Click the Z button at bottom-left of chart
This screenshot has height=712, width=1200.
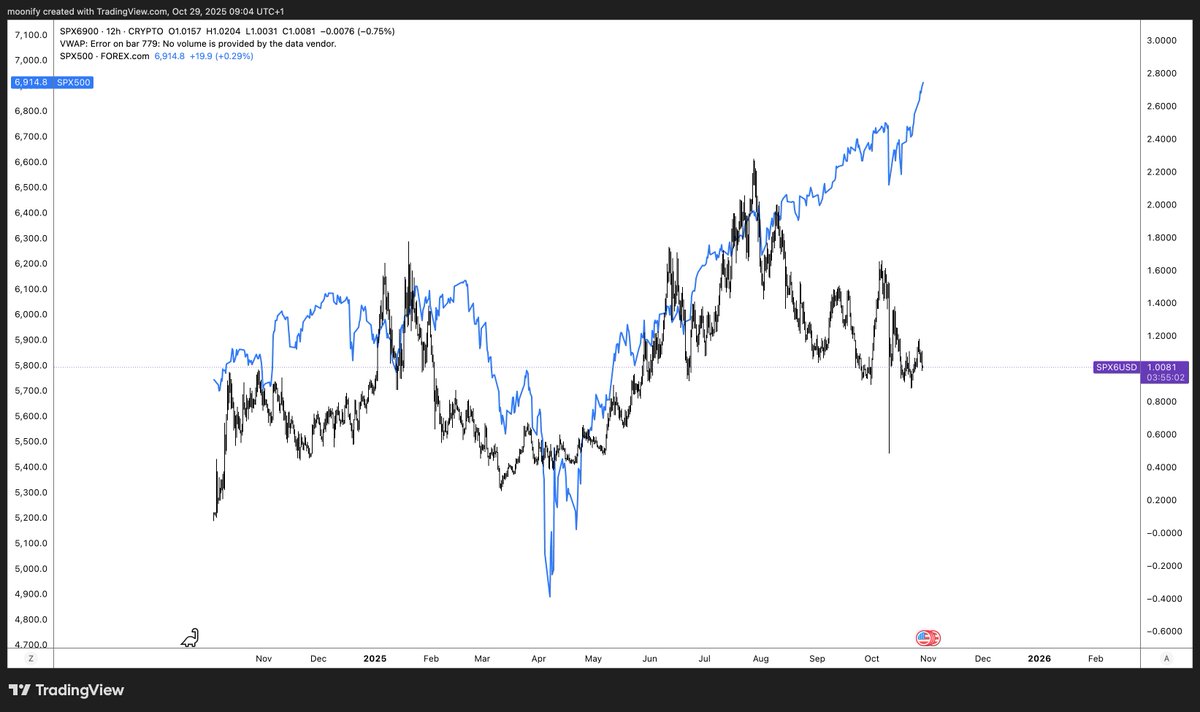coord(31,659)
